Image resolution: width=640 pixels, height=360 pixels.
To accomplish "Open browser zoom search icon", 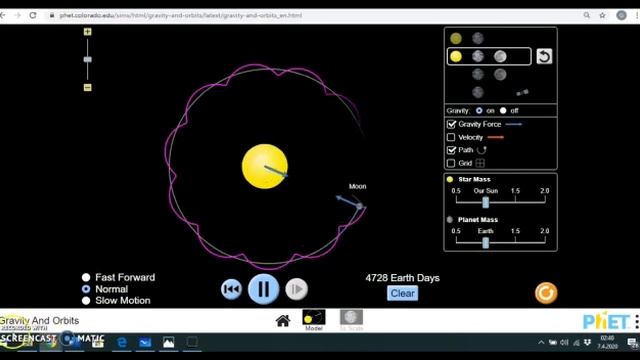I will [587, 15].
